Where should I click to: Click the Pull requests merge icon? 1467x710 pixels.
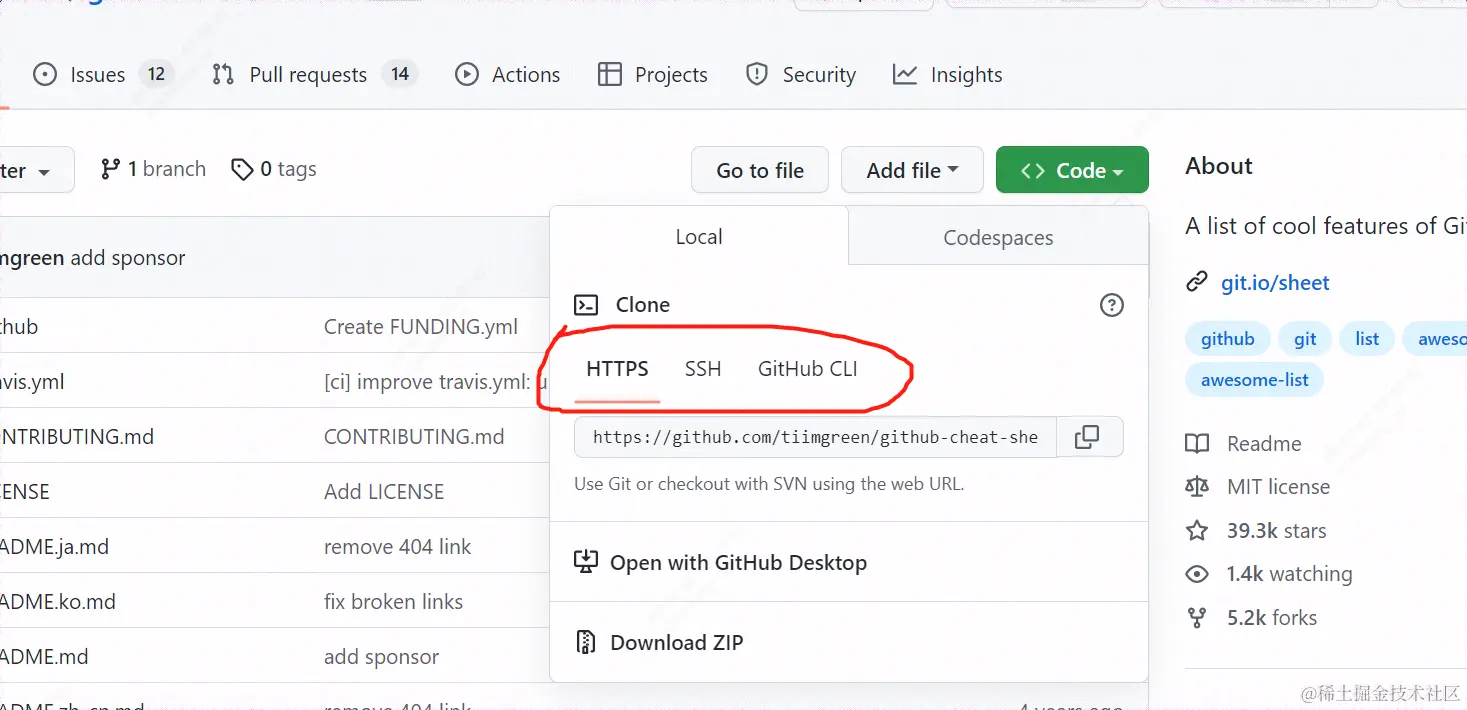223,75
